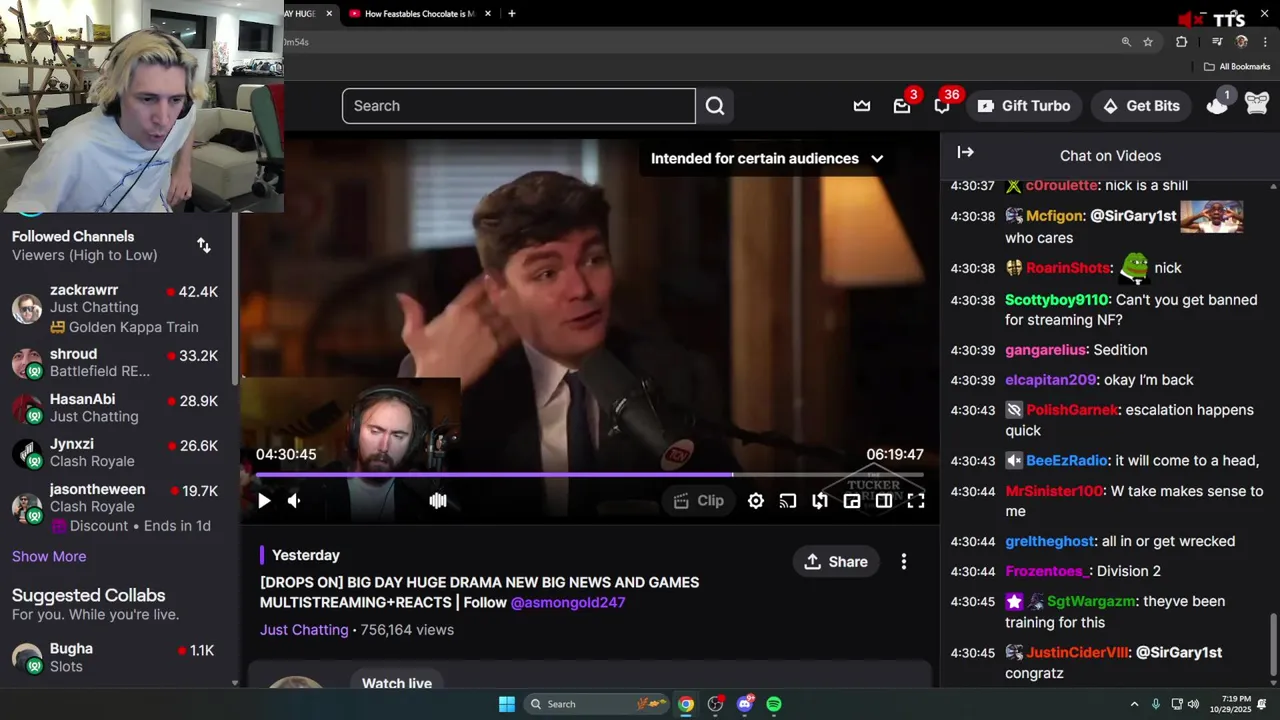The image size is (1280, 720).
Task: Click username Scottyboy9110 in chat
Action: 1057,300
